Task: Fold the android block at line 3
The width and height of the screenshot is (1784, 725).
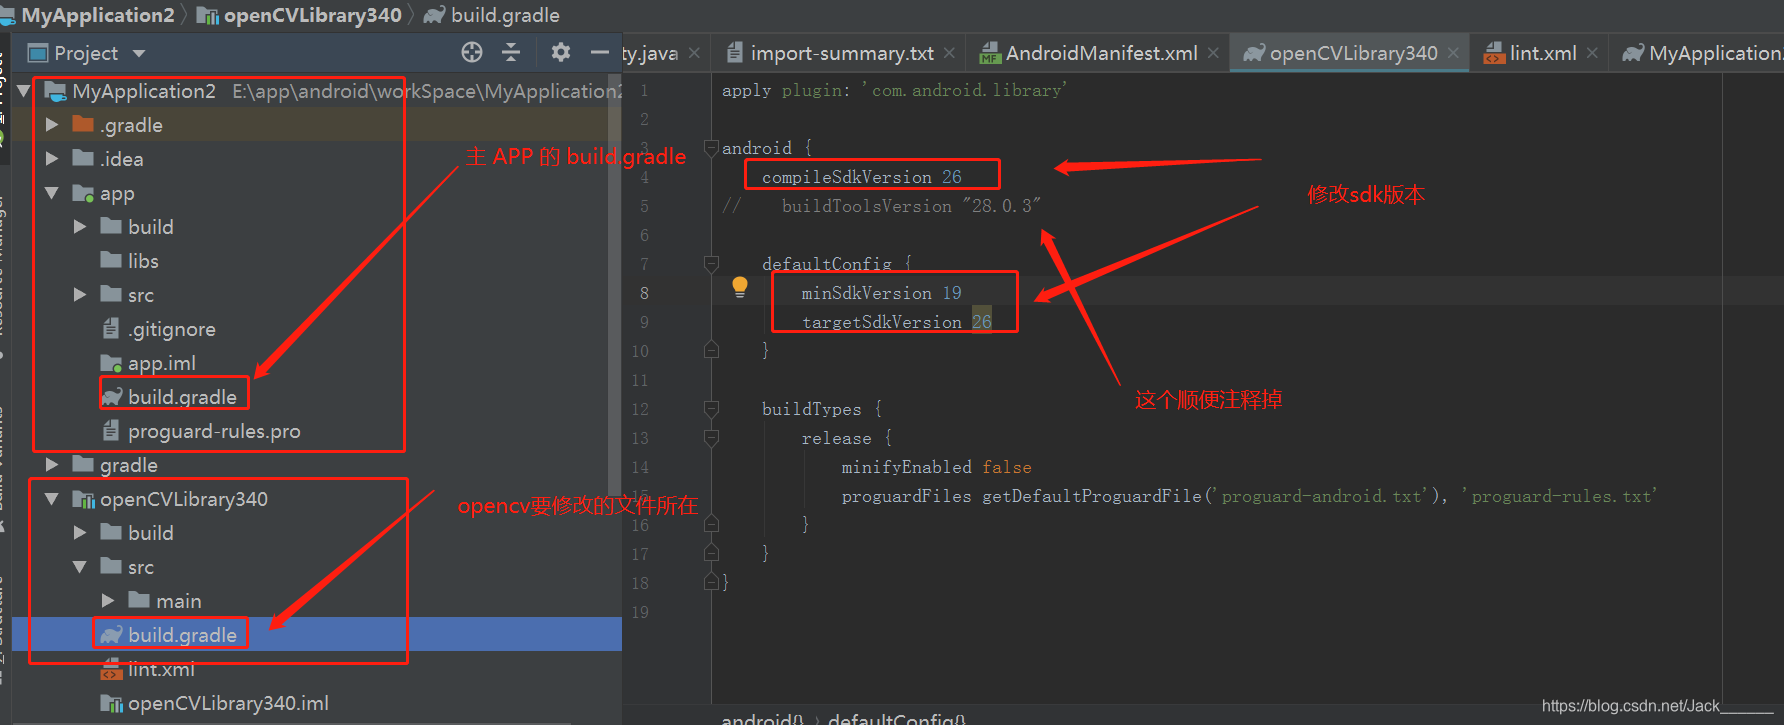Action: pos(711,148)
